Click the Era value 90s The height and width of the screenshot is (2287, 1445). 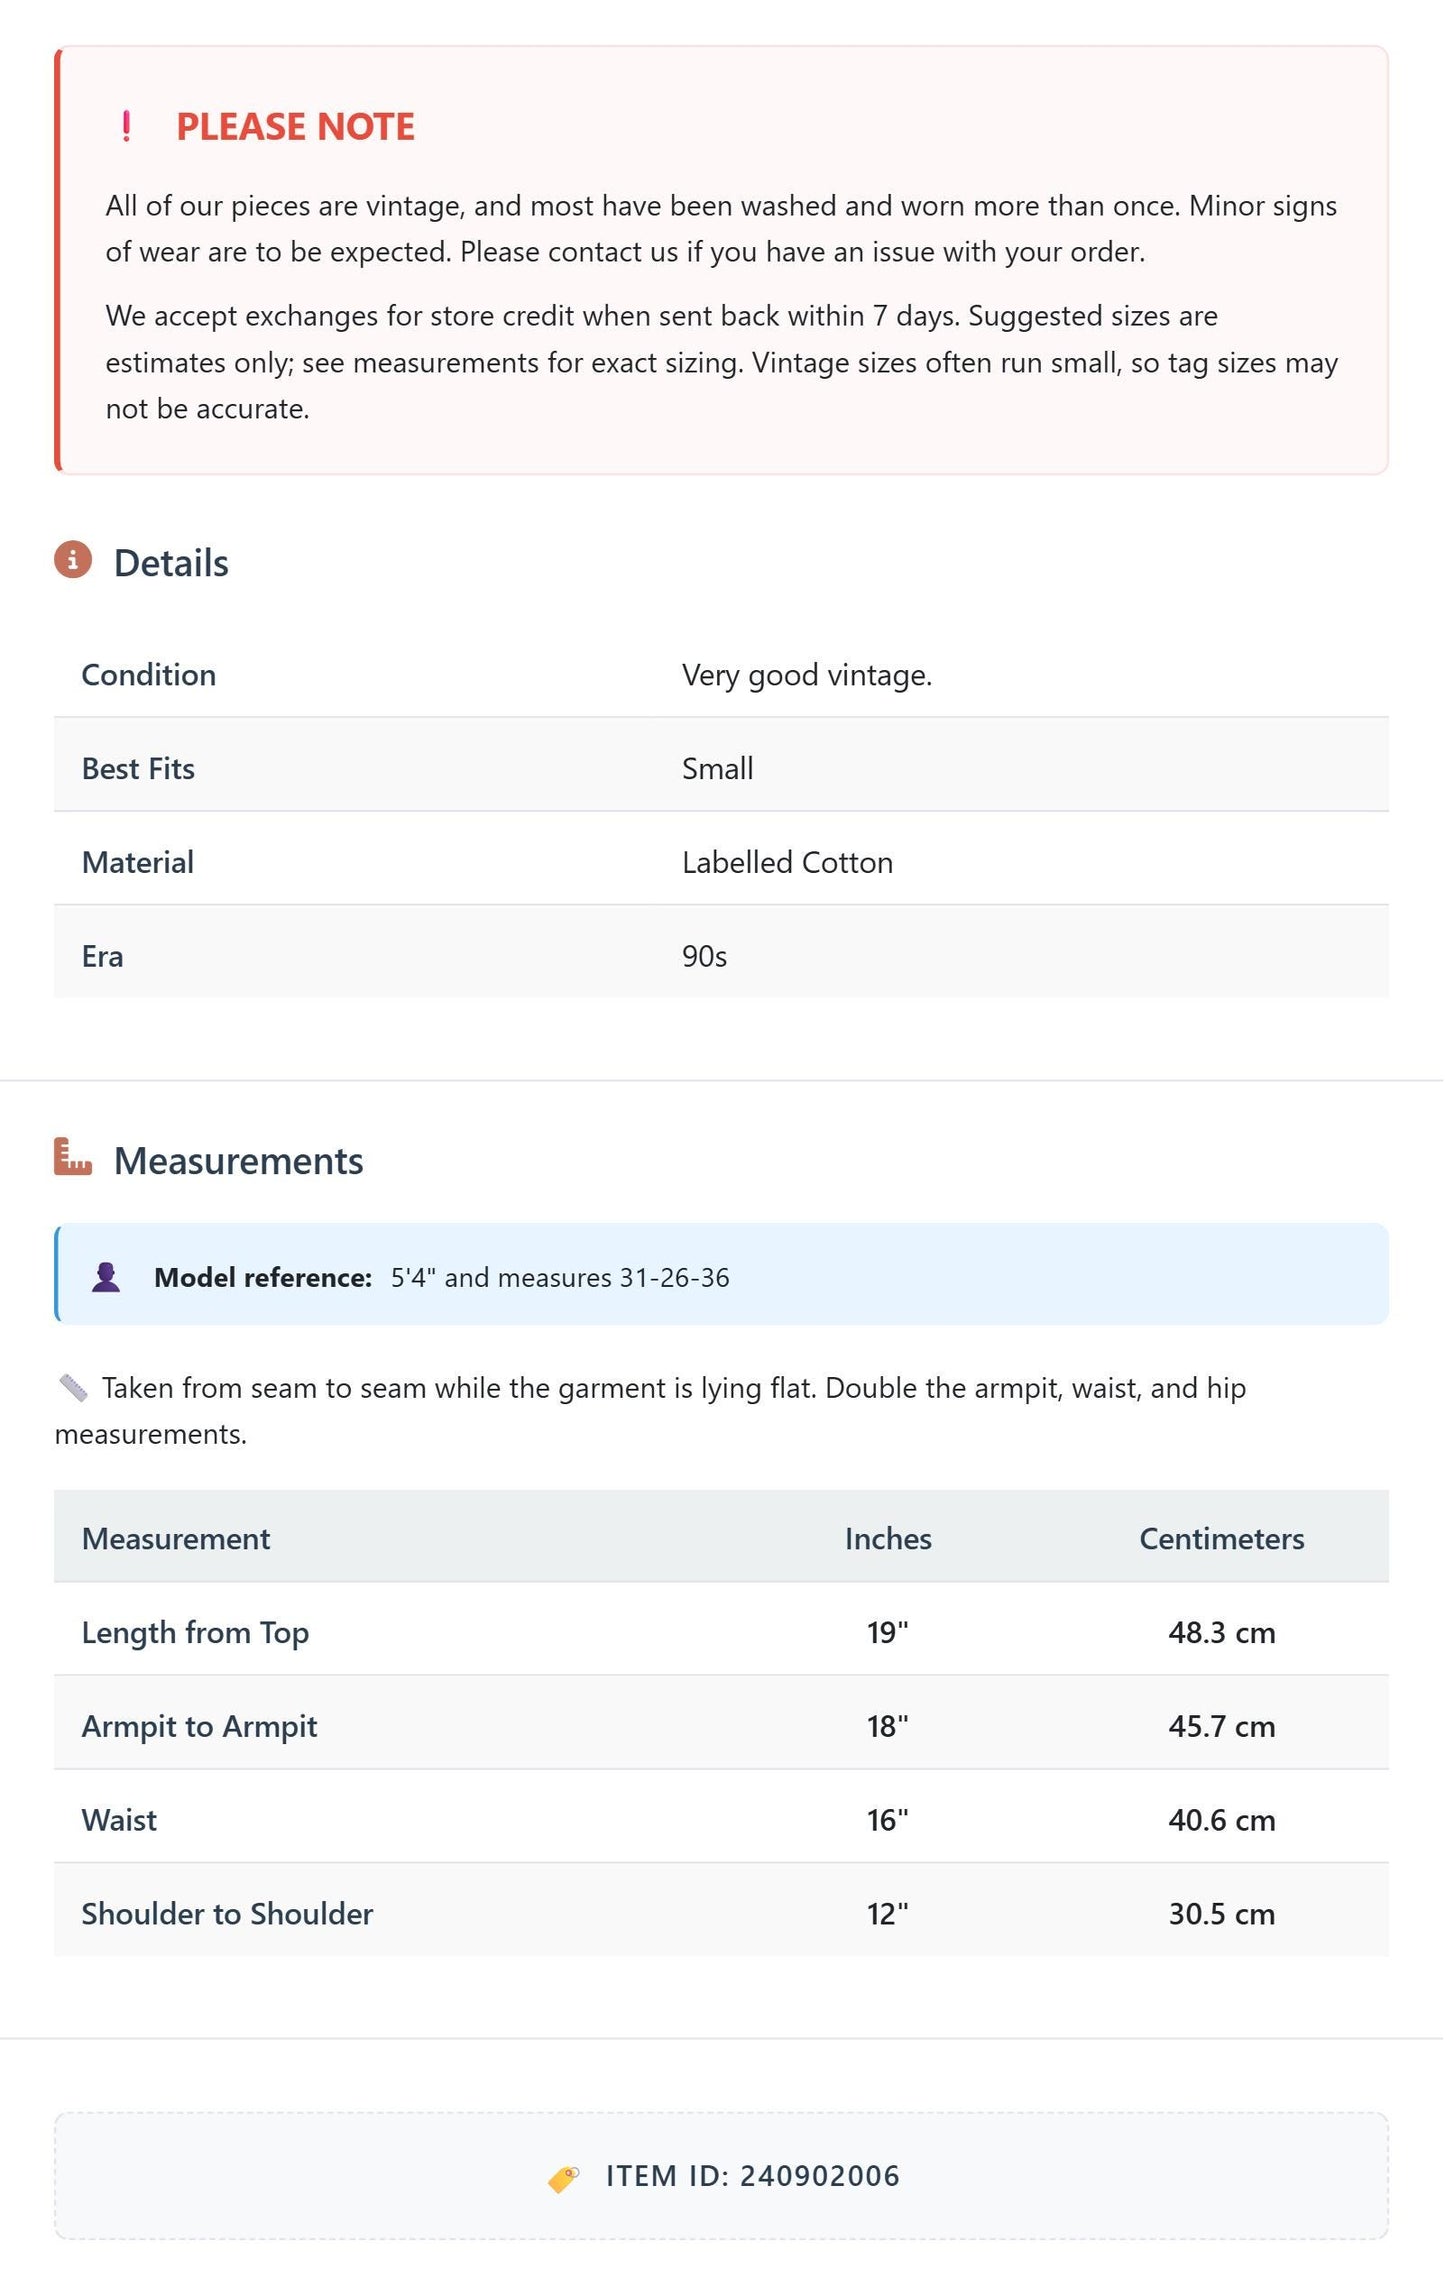pyautogui.click(x=705, y=957)
